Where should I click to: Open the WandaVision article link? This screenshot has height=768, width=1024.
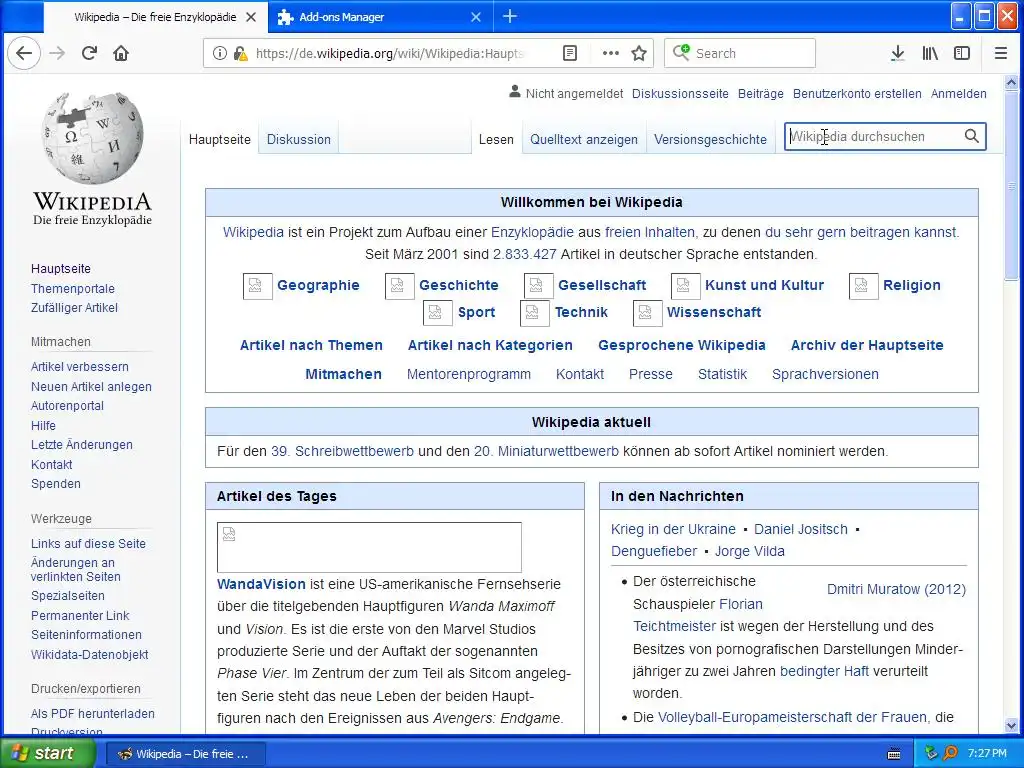point(261,584)
